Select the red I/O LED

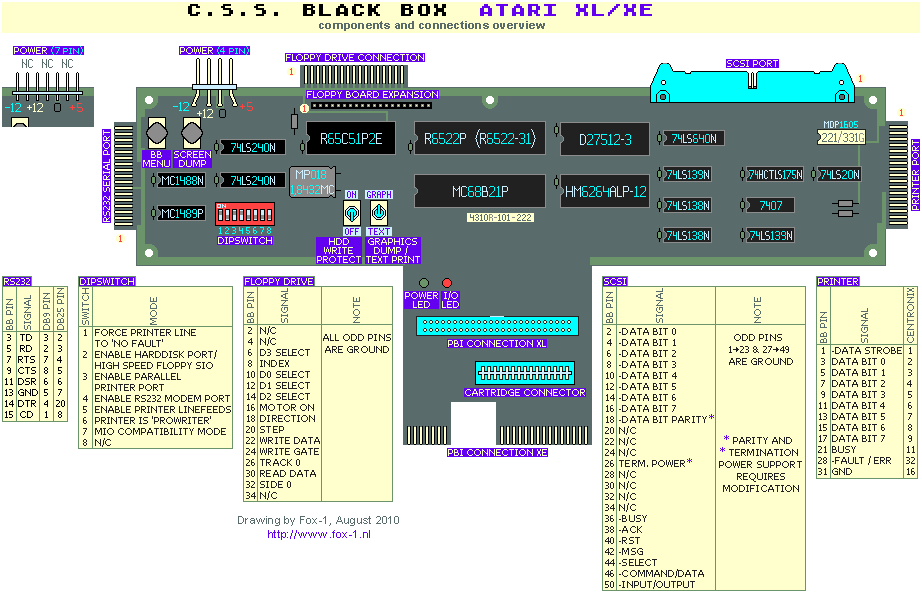pos(447,284)
